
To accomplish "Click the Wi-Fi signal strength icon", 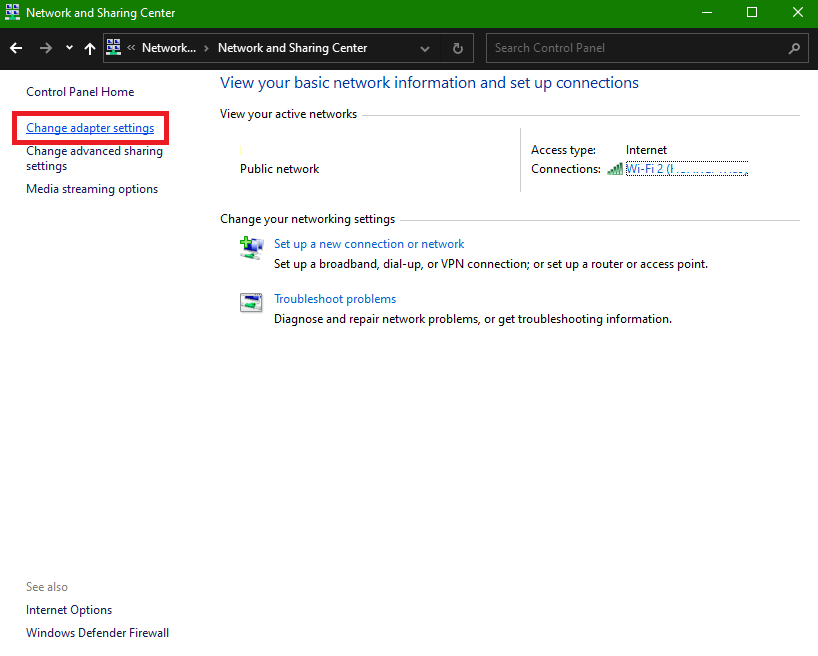I will point(613,168).
